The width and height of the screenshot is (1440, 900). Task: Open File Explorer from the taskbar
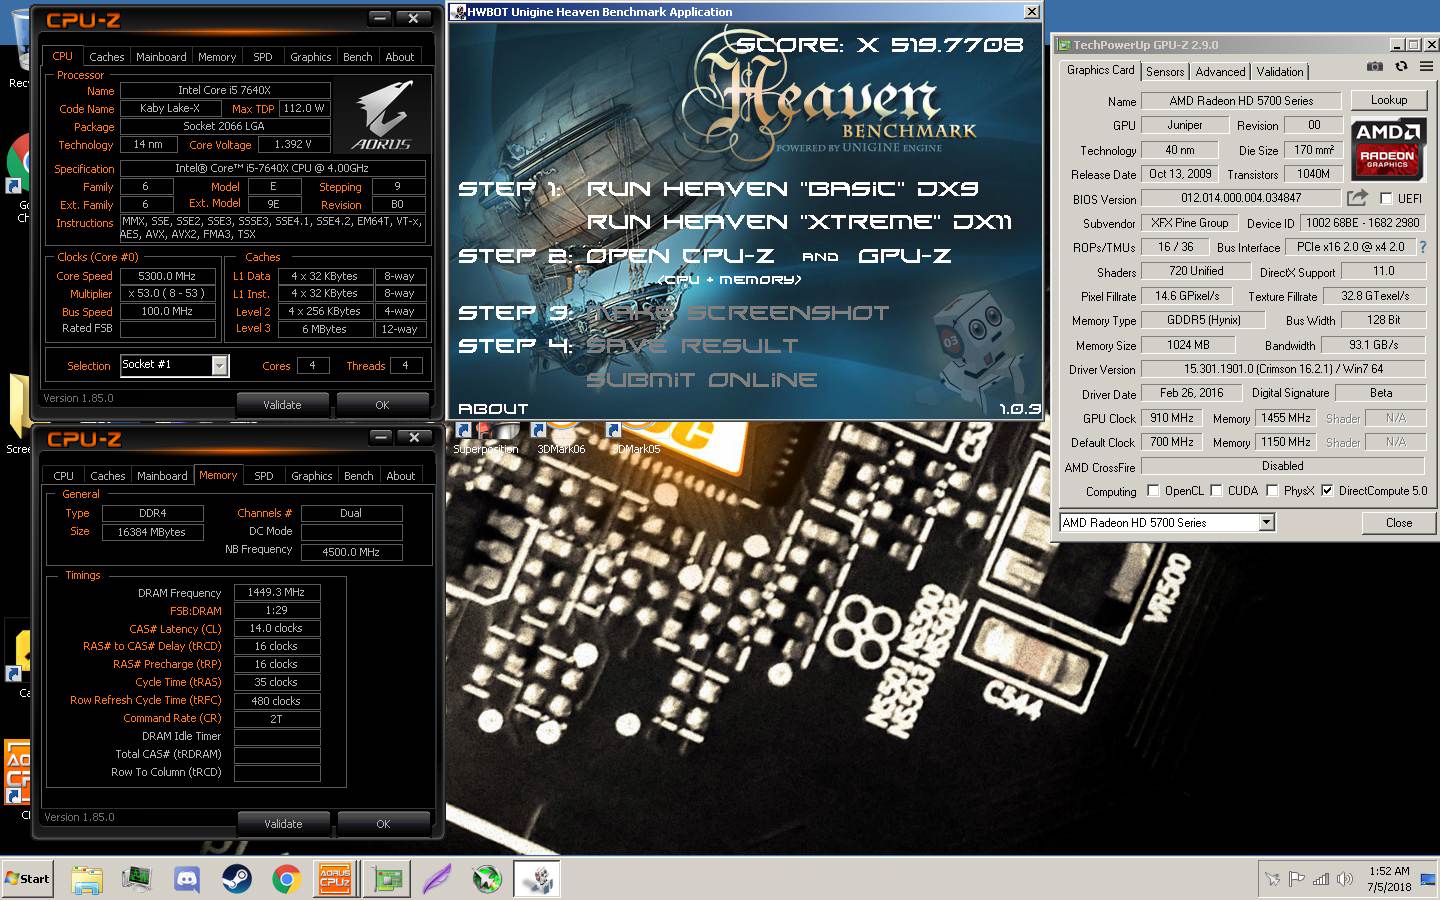click(87, 879)
